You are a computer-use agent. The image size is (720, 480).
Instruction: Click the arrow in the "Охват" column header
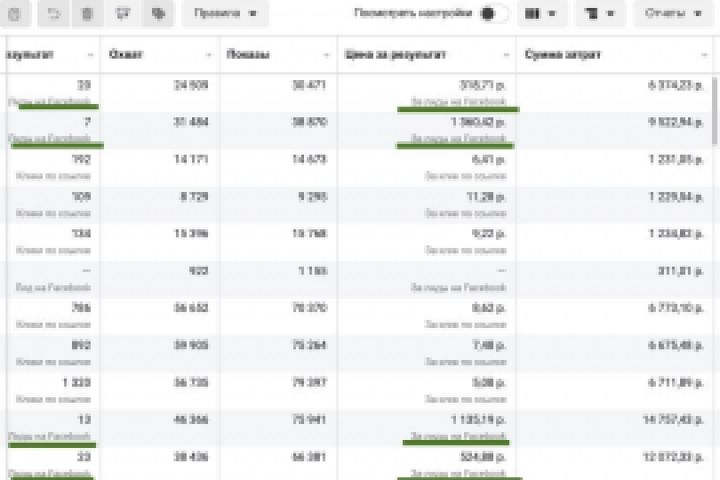(x=208, y=54)
